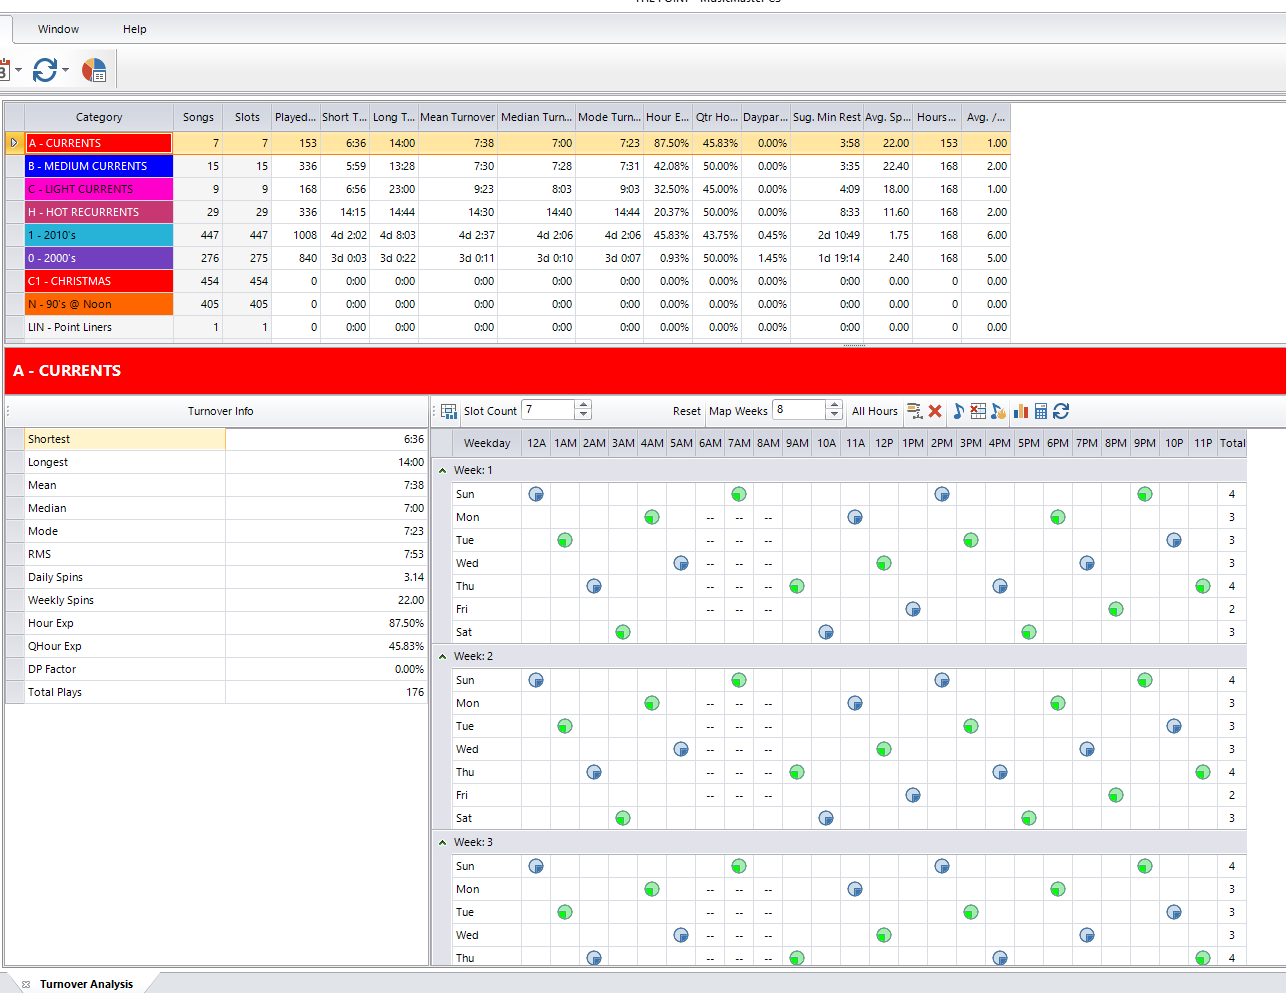The image size is (1286, 993).
Task: Increase Slot Count with the up arrow
Action: 584,405
